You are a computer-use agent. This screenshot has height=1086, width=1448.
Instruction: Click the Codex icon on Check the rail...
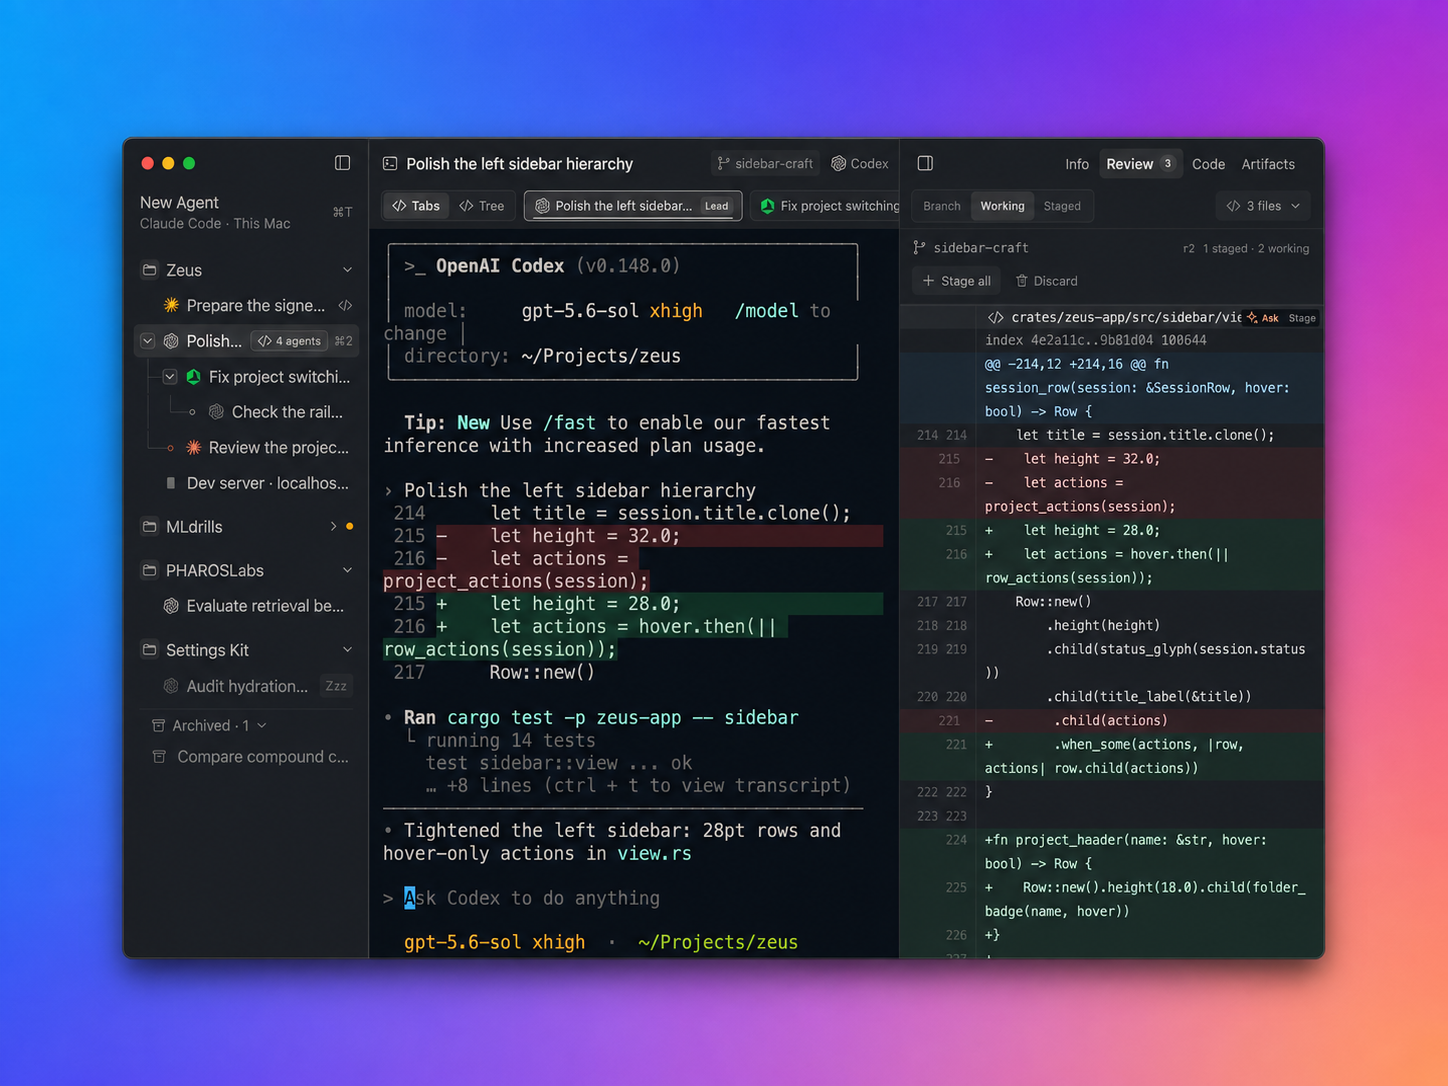click(x=216, y=412)
